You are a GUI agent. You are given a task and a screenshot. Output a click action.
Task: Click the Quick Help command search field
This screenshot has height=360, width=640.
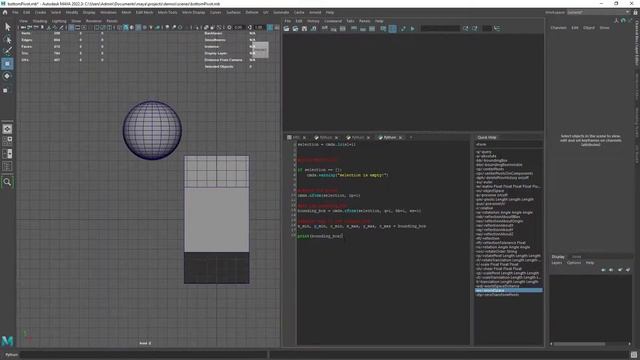(509, 144)
